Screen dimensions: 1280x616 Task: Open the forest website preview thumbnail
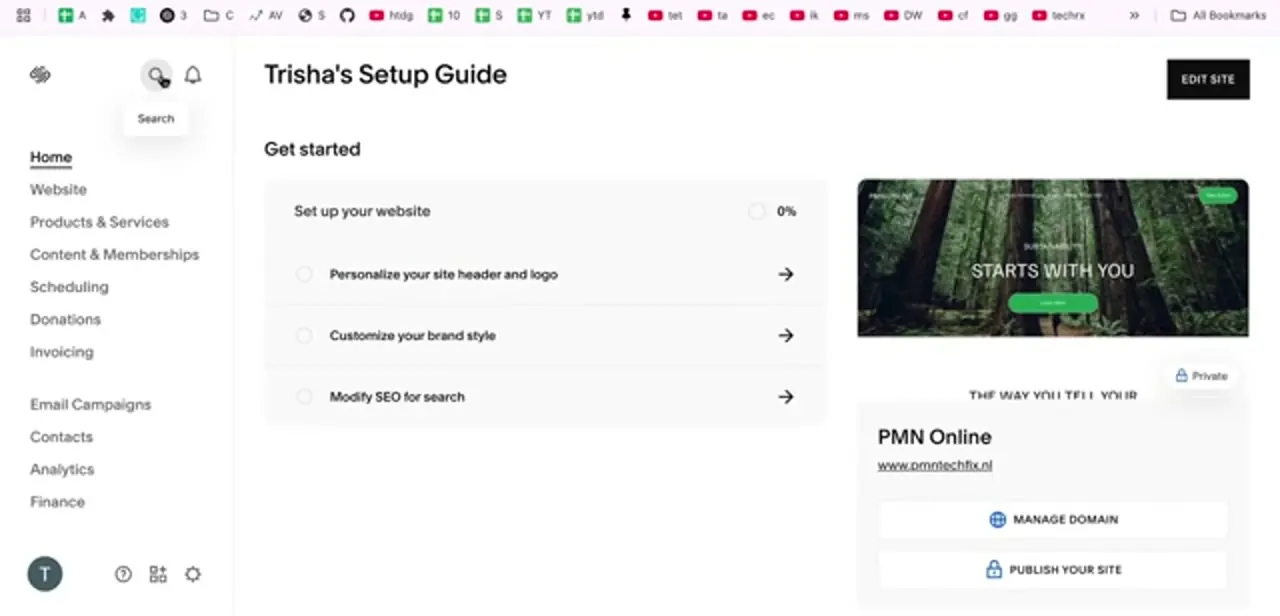pyautogui.click(x=1053, y=258)
